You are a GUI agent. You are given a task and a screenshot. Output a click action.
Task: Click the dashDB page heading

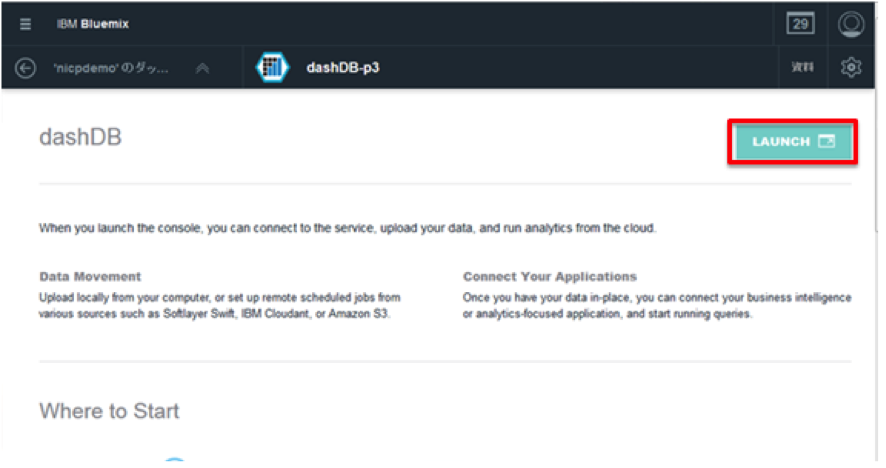tap(80, 137)
